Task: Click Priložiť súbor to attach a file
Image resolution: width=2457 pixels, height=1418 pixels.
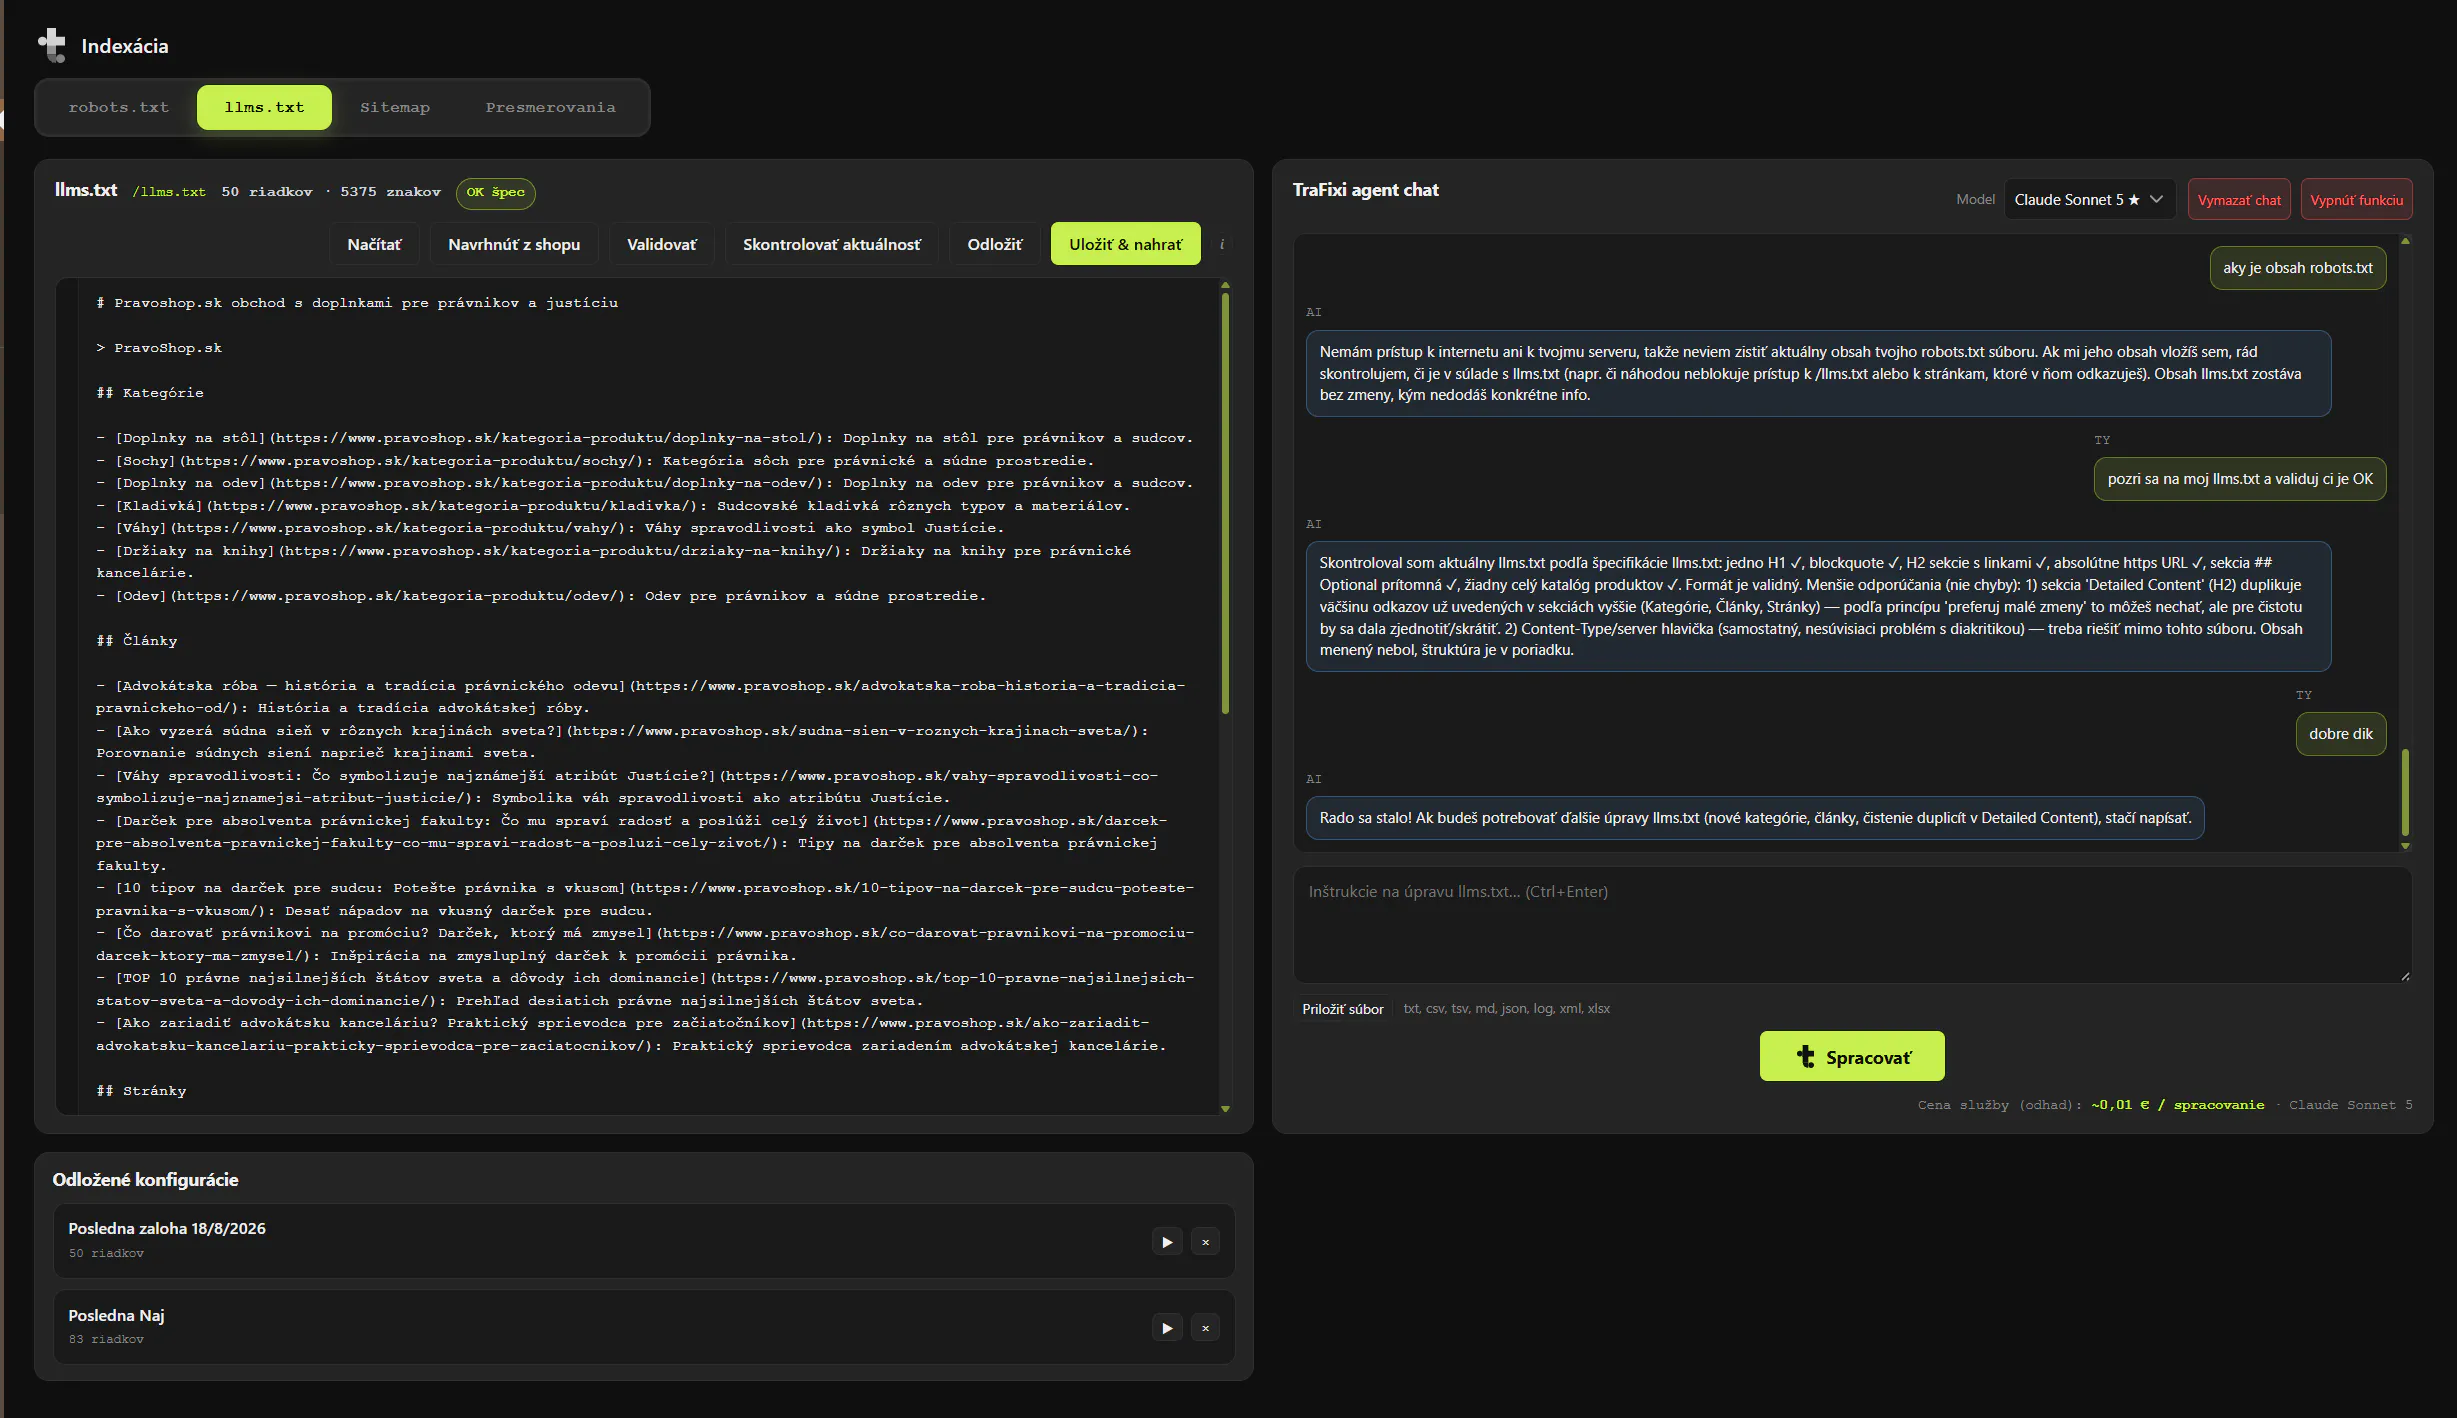Action: [1343, 1008]
